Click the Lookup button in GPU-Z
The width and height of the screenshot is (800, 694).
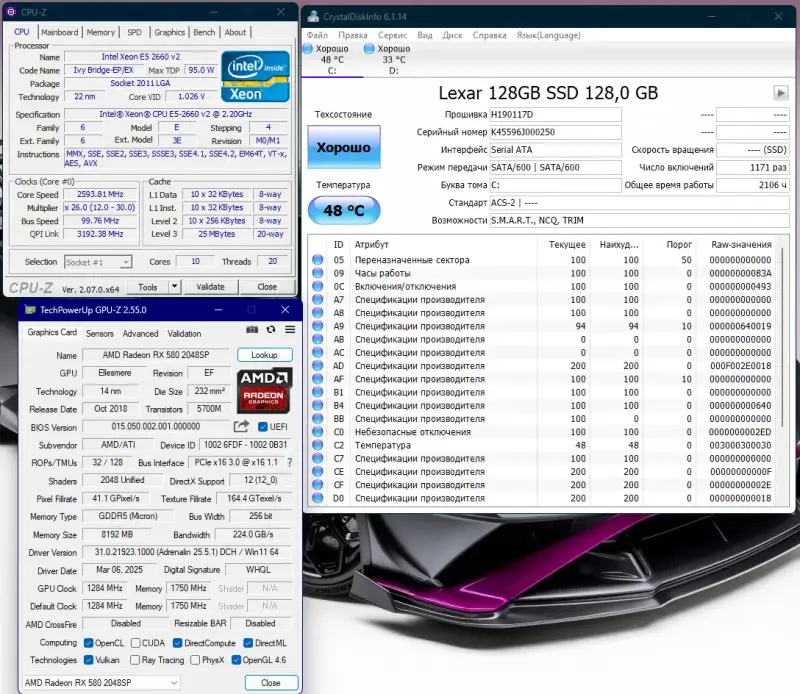pyautogui.click(x=264, y=354)
